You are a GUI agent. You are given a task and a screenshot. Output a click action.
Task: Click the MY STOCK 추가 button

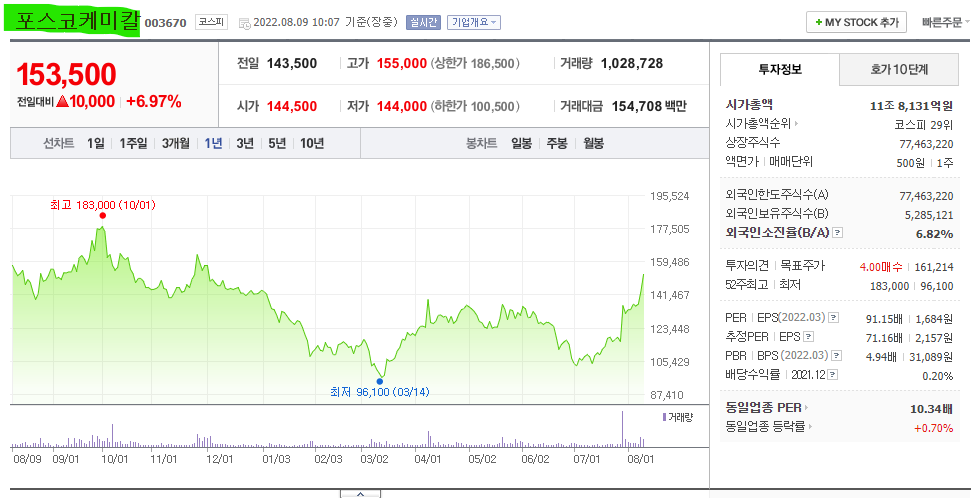(x=856, y=22)
